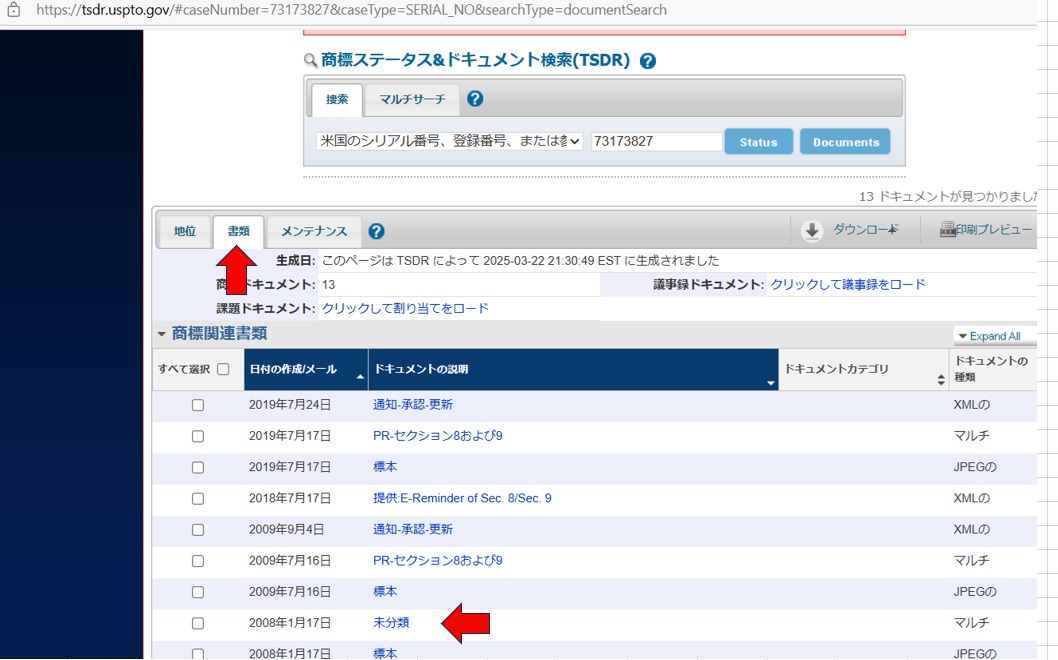The image size is (1058, 660).
Task: Click the magnifier icon beside search title
Action: [x=310, y=61]
